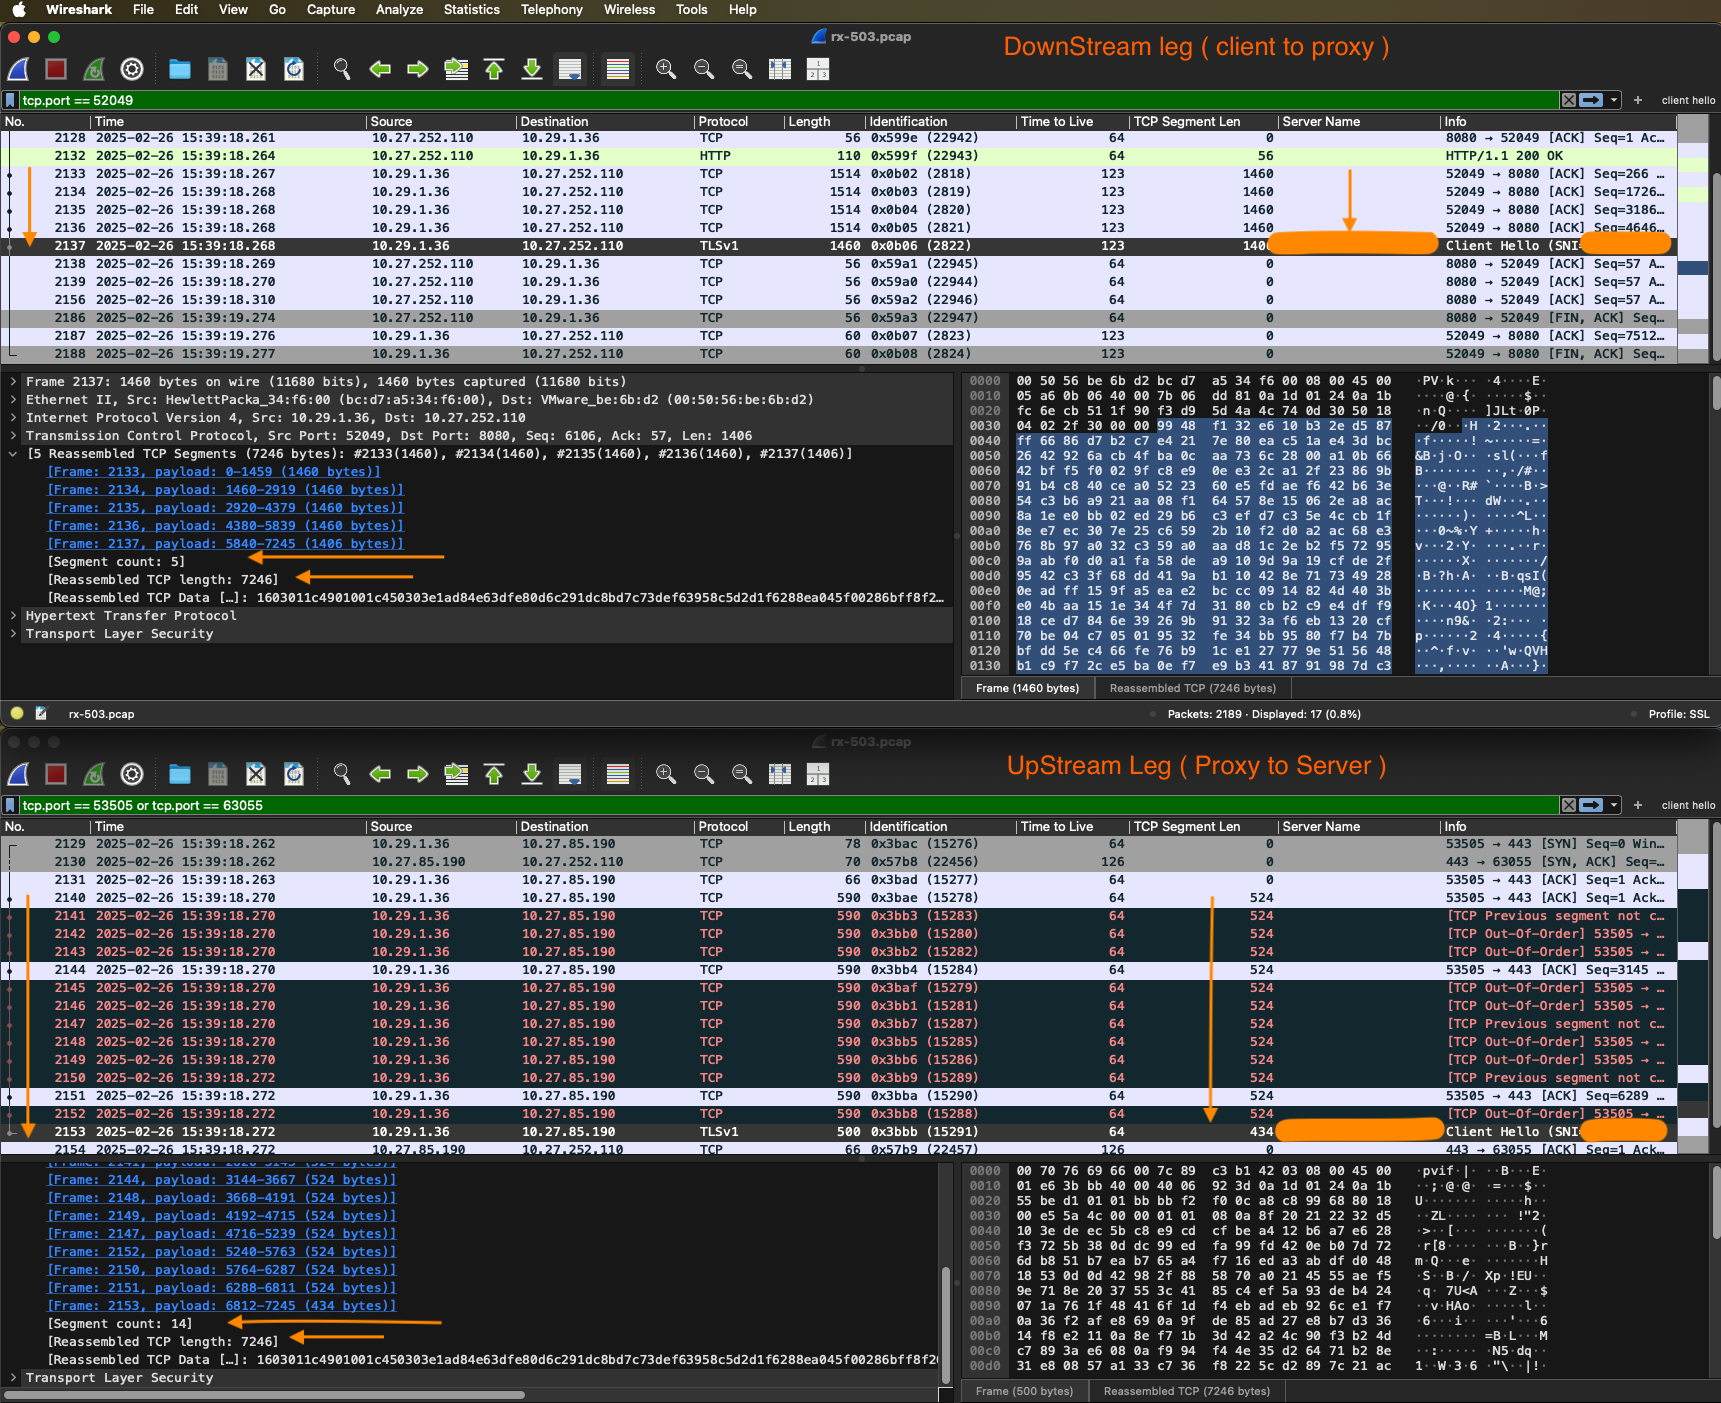Click resize columns icon in the upper toolbar

click(x=780, y=69)
